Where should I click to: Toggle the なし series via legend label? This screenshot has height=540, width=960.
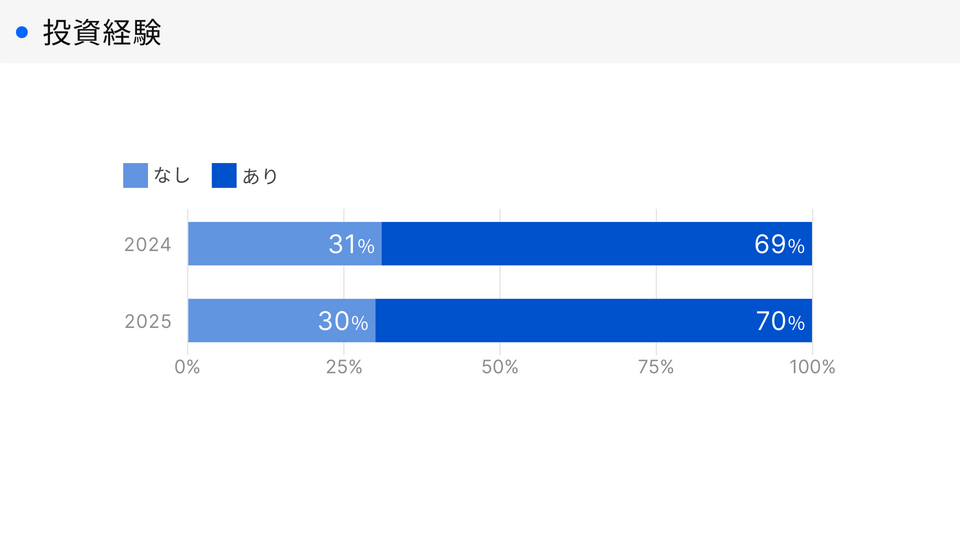tap(171, 176)
